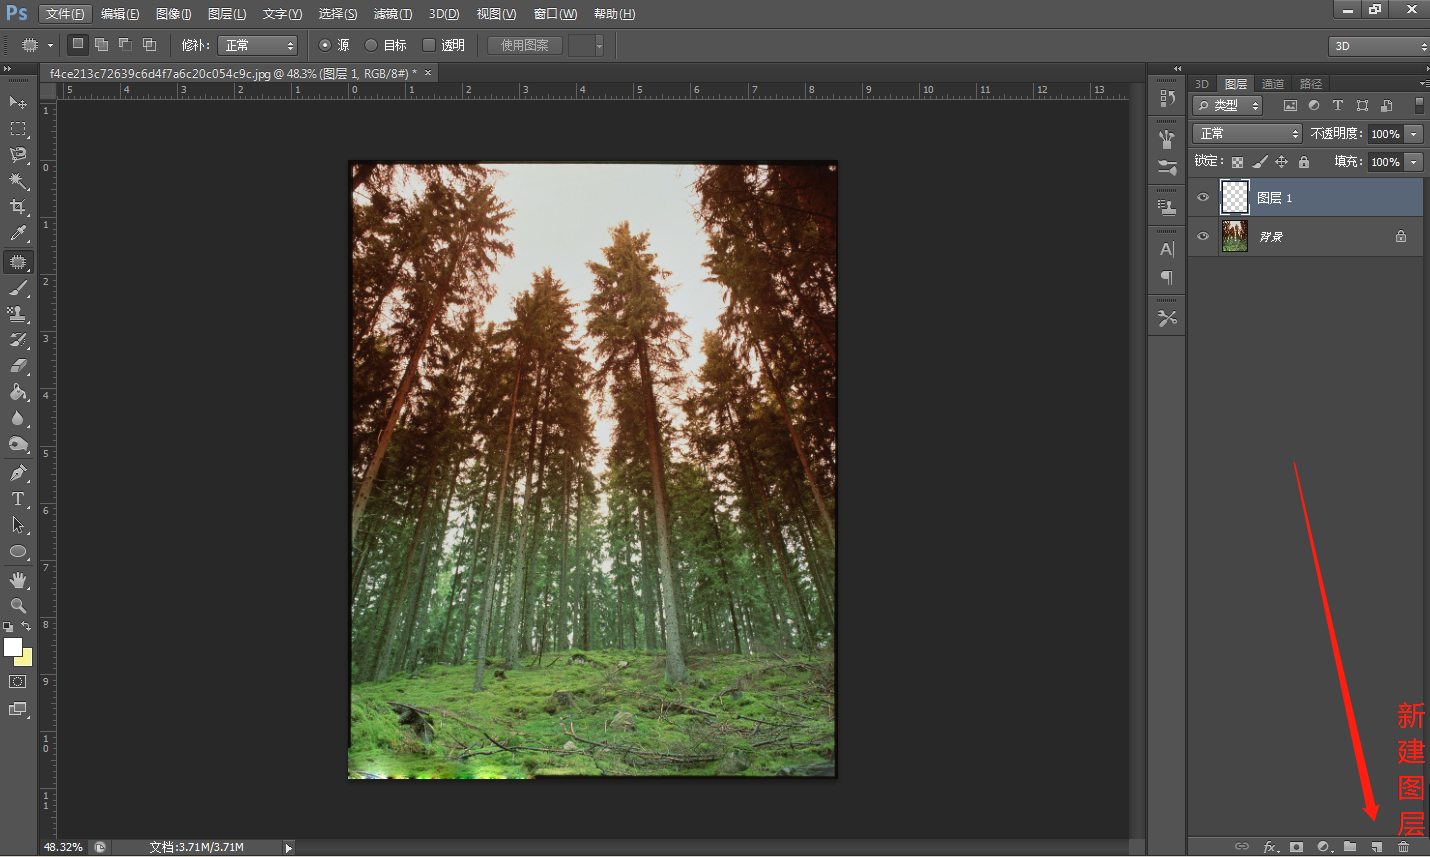Click the foreground color swatch

12,646
